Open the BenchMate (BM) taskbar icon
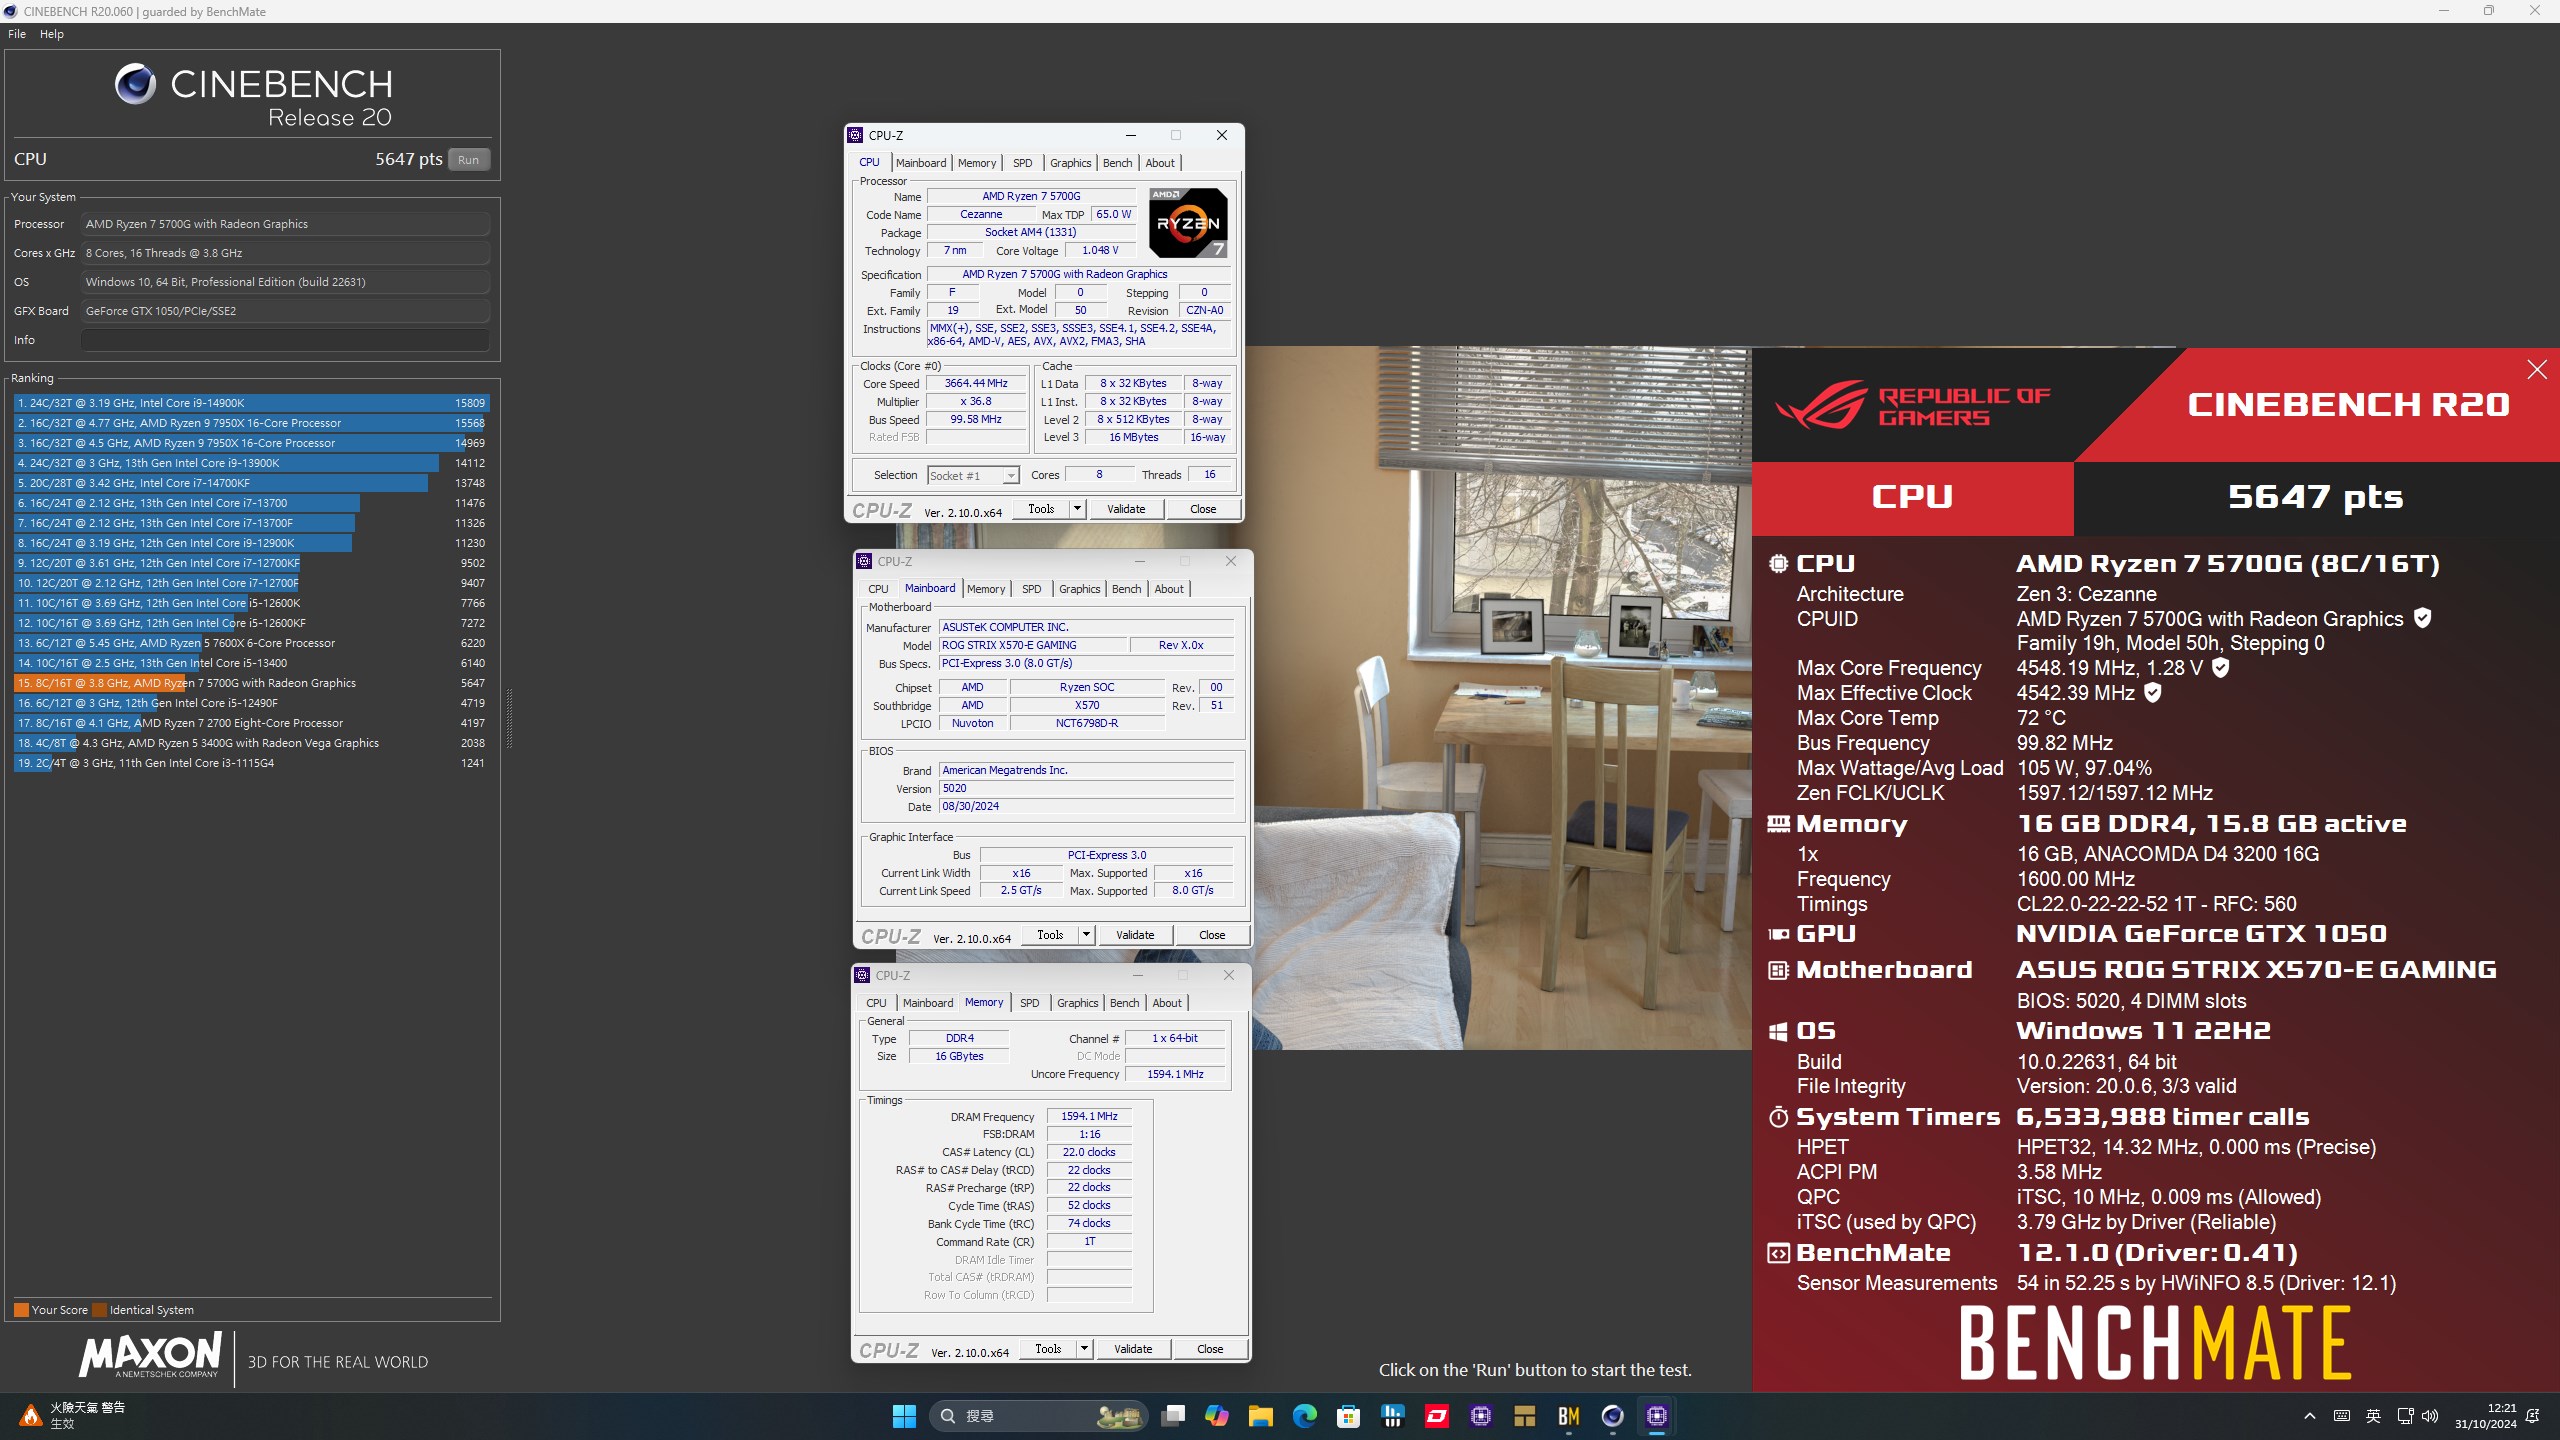This screenshot has height=1440, width=2560. pyautogui.click(x=1568, y=1416)
